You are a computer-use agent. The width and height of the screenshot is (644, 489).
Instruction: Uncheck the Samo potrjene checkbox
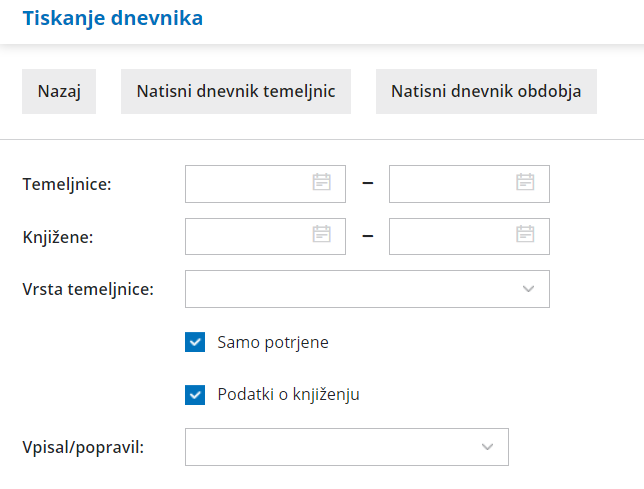[x=195, y=342]
